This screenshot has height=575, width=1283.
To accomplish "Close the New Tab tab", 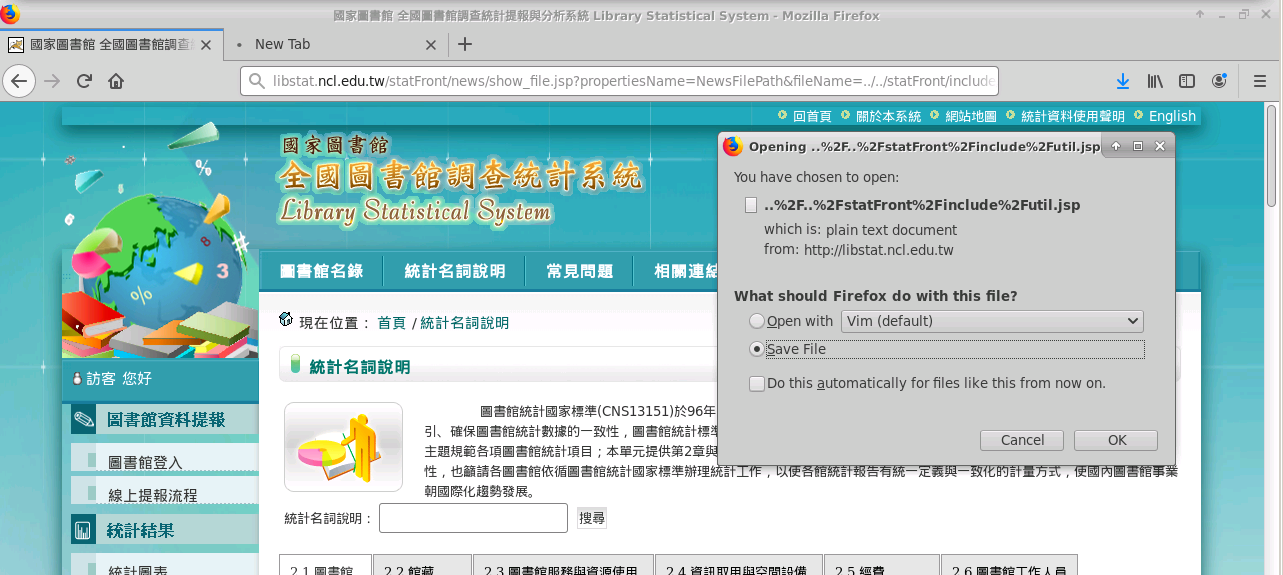I will [x=431, y=45].
